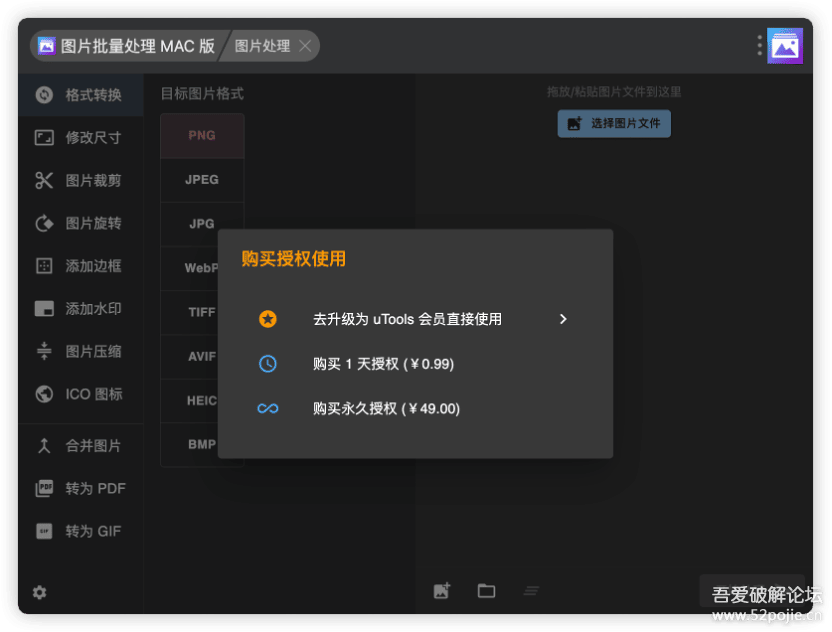Click the 转为 GIF icon

tap(44, 531)
